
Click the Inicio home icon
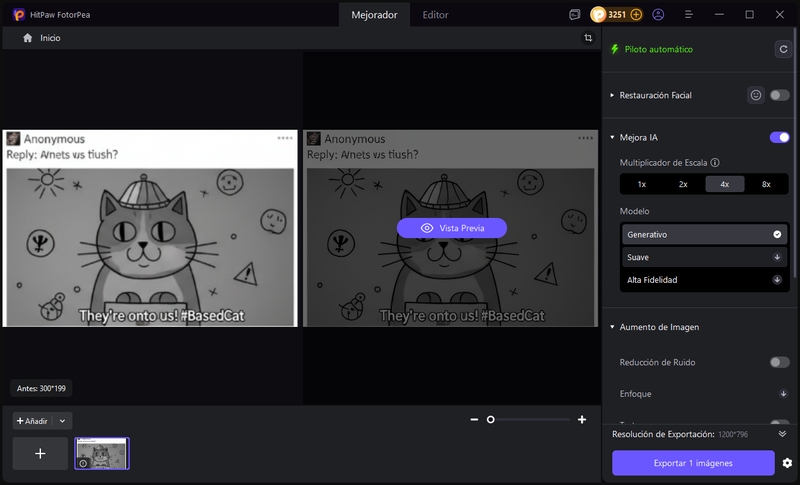point(28,37)
